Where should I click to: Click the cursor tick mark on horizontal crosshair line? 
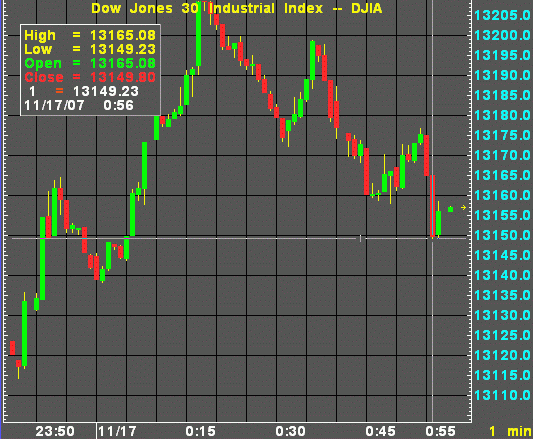(x=360, y=238)
